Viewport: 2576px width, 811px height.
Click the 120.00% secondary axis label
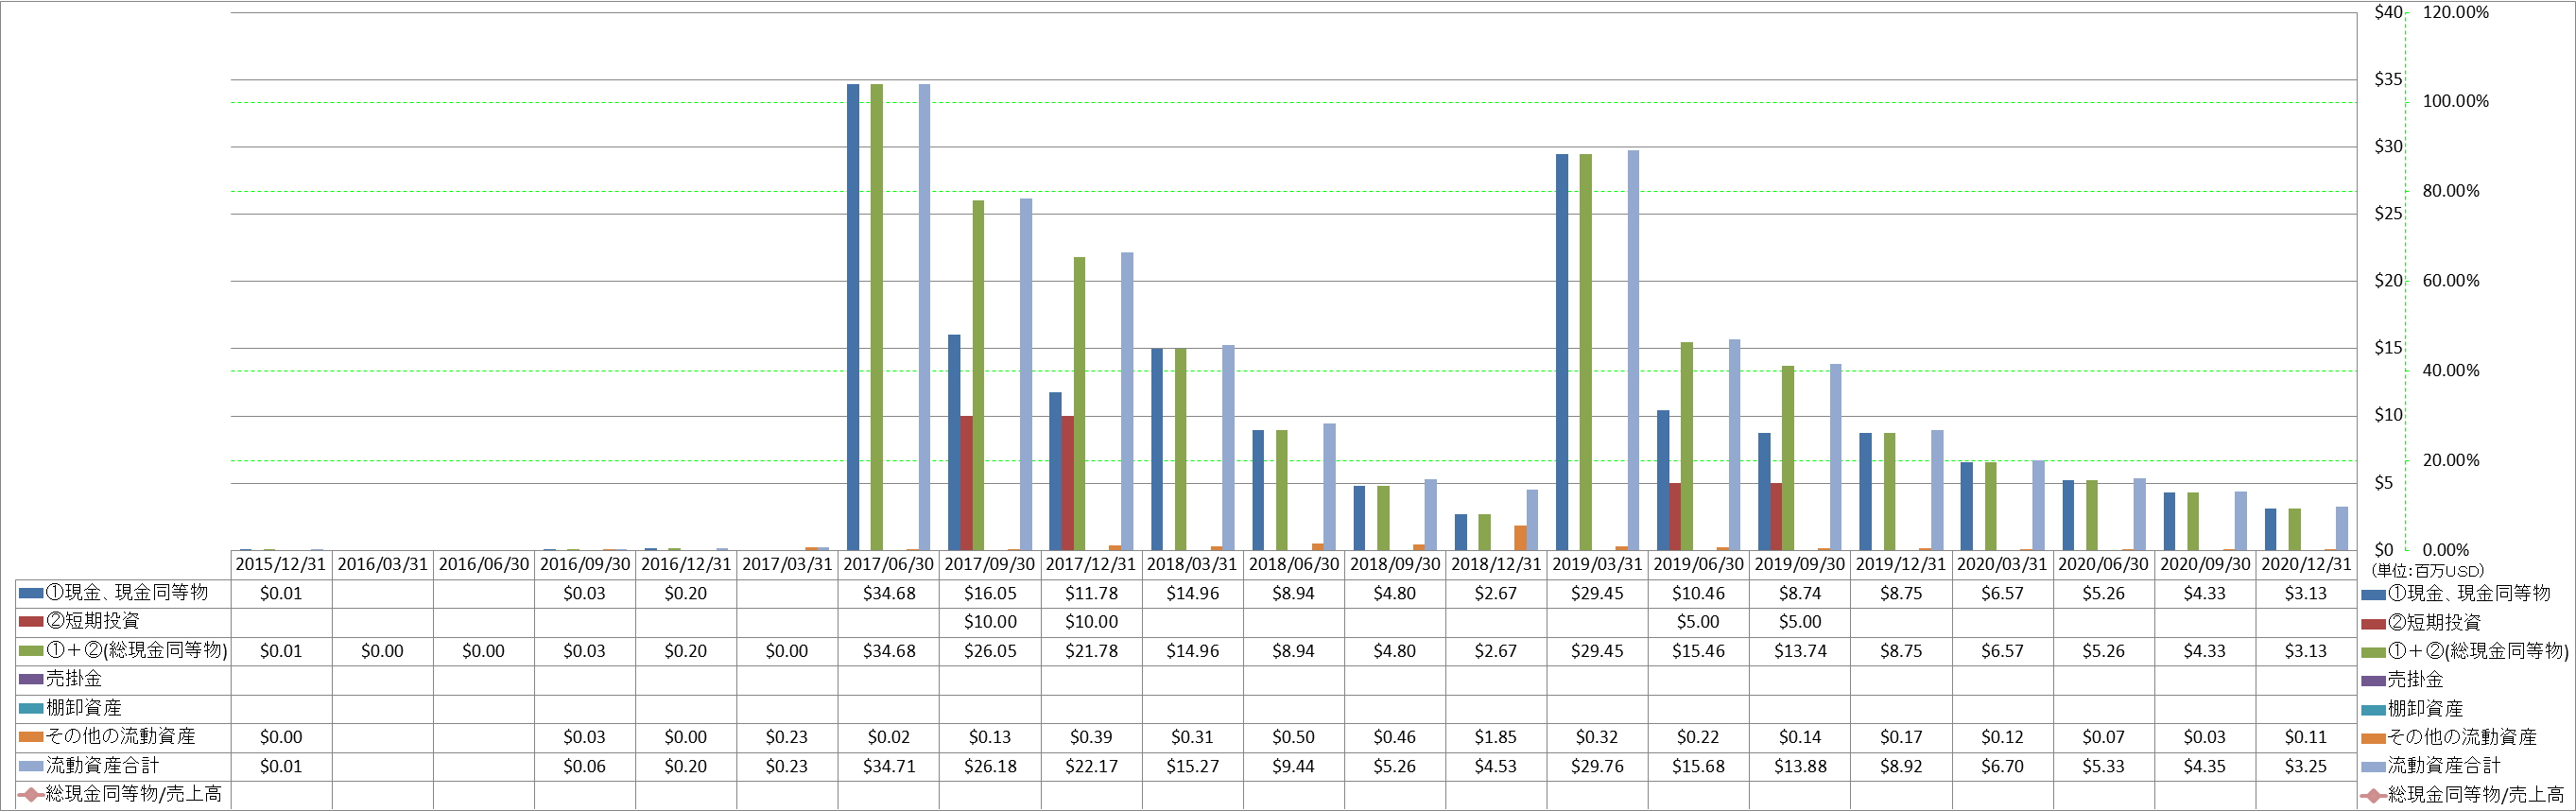(x=2455, y=12)
